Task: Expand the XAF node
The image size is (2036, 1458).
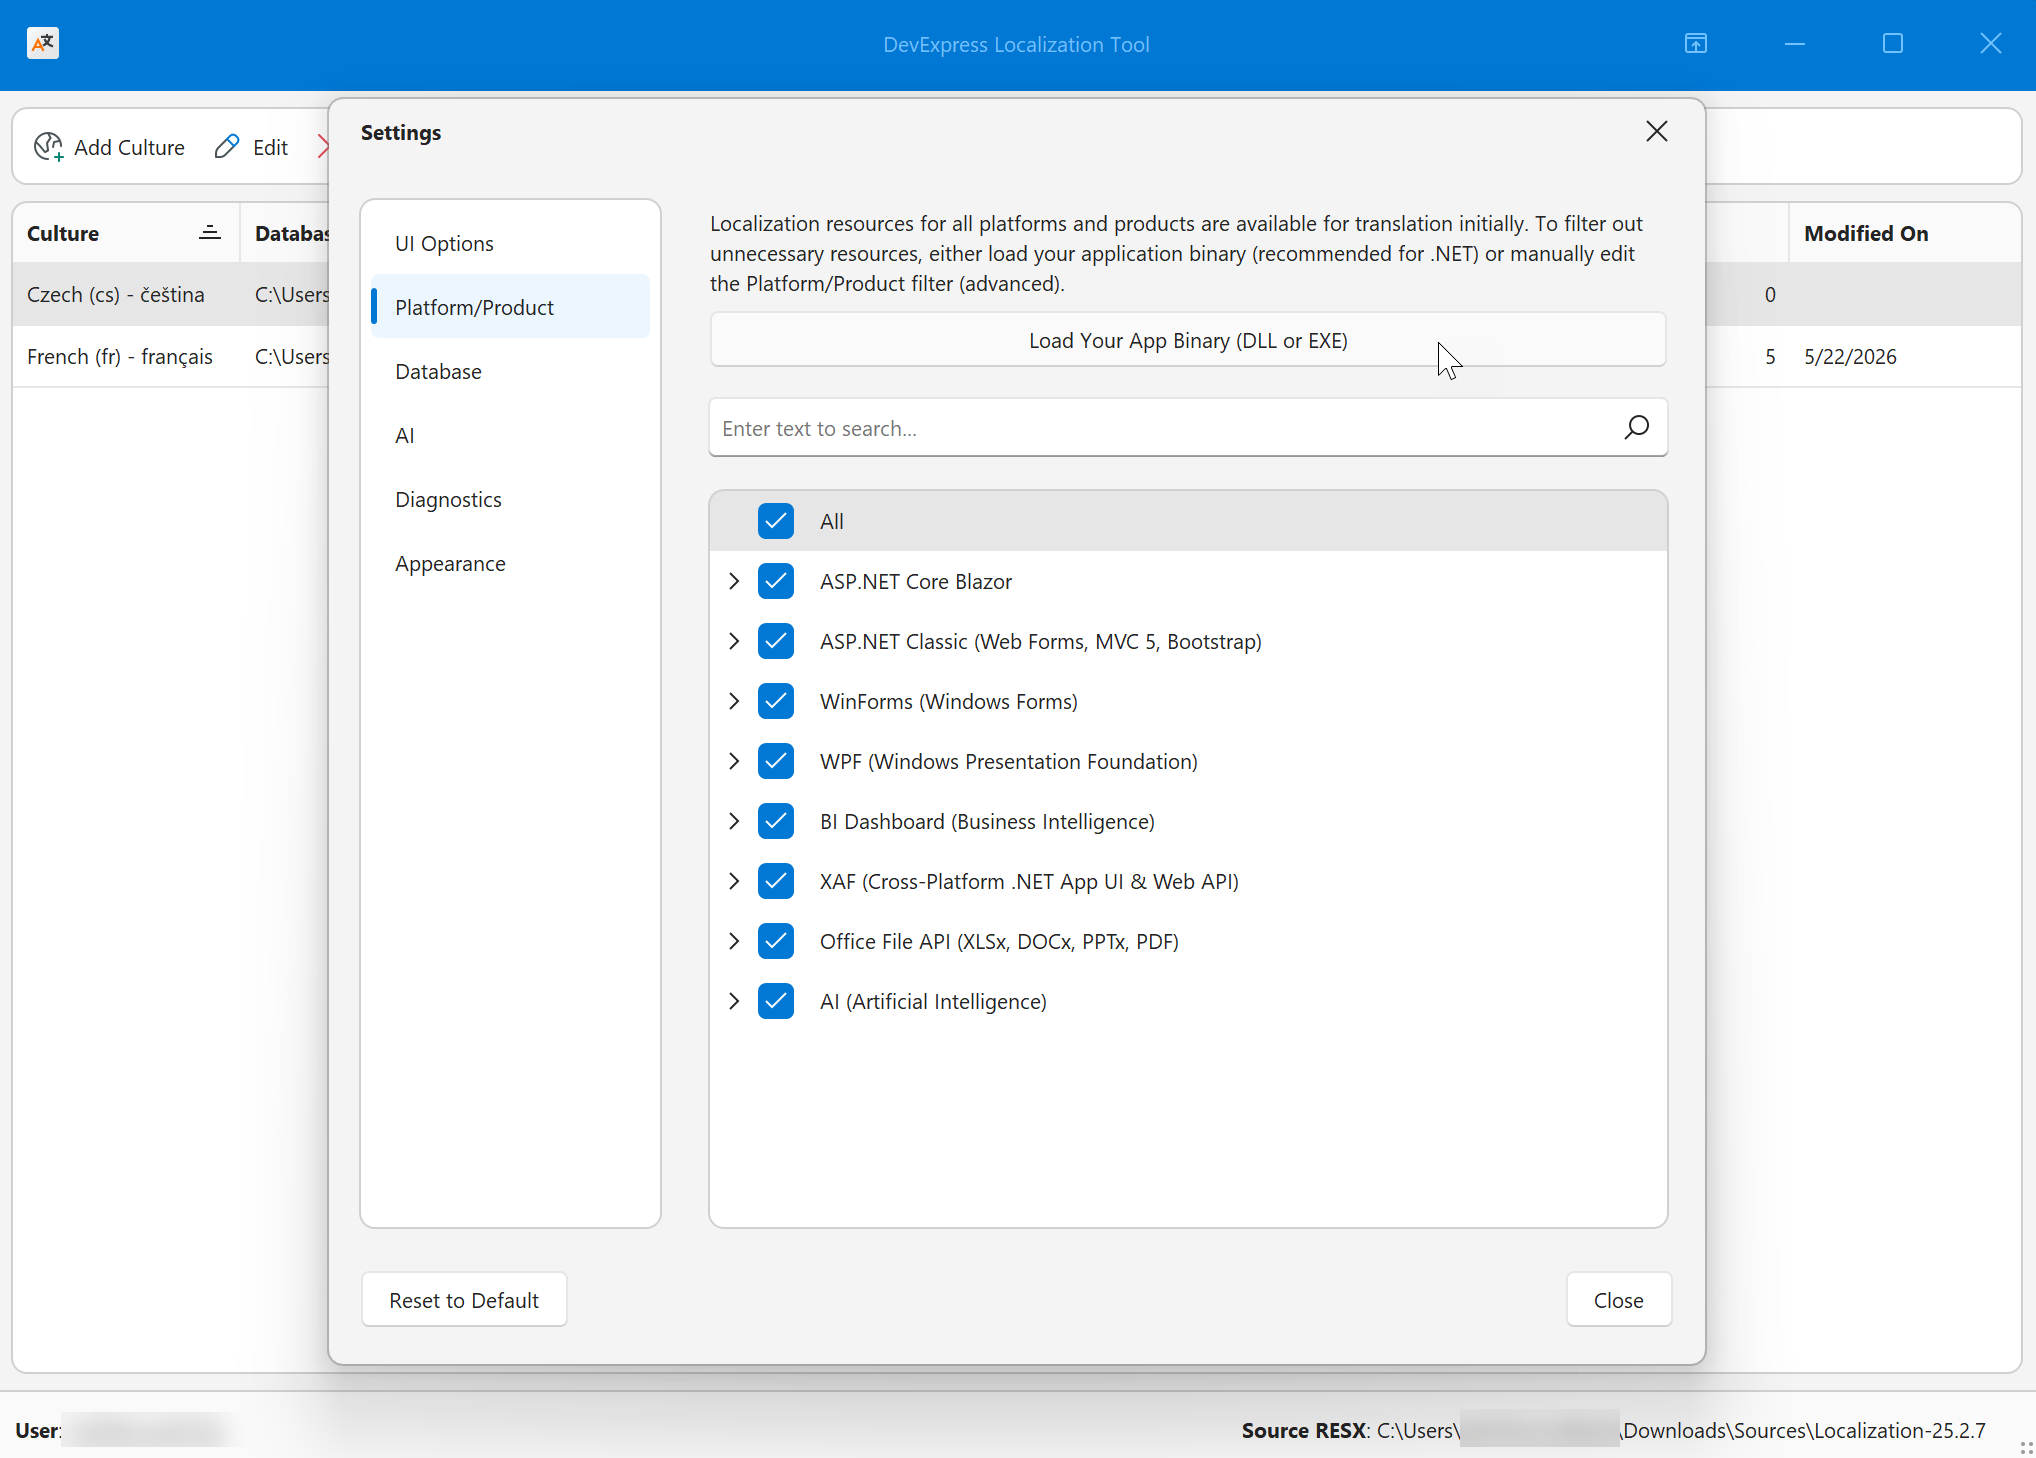Action: point(734,881)
